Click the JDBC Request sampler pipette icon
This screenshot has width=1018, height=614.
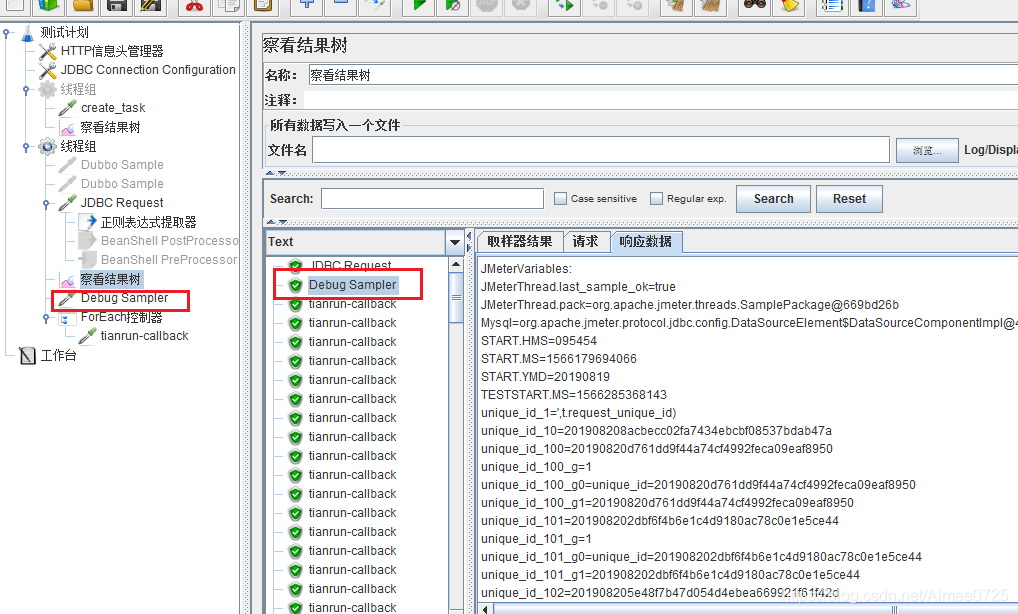(68, 203)
